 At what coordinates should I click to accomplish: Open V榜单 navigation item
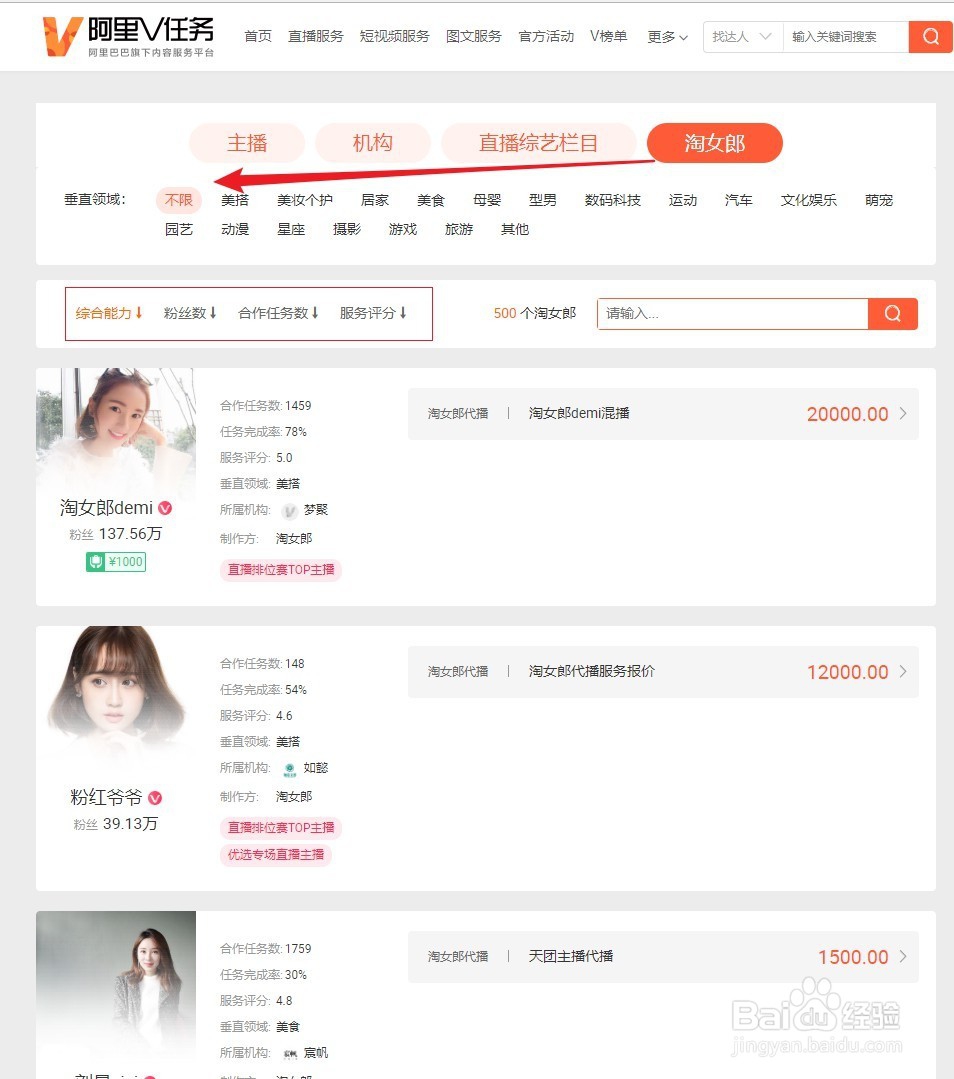(608, 36)
